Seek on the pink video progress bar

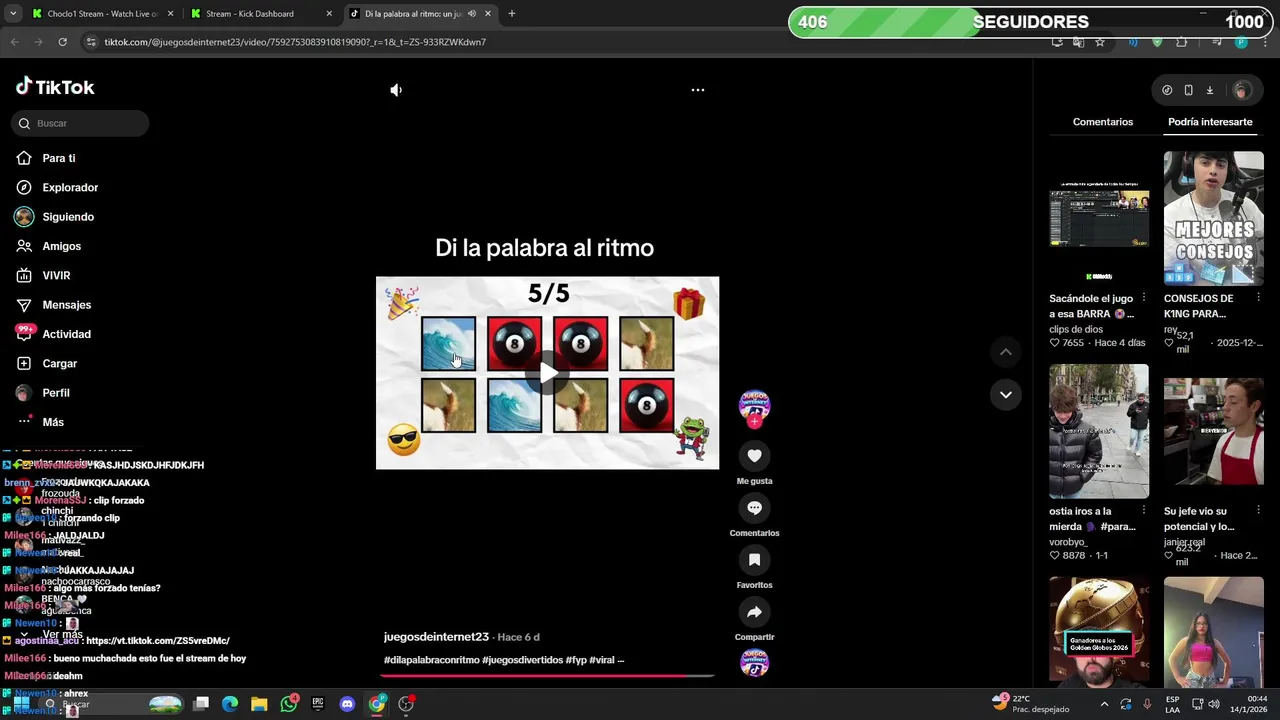[547, 675]
